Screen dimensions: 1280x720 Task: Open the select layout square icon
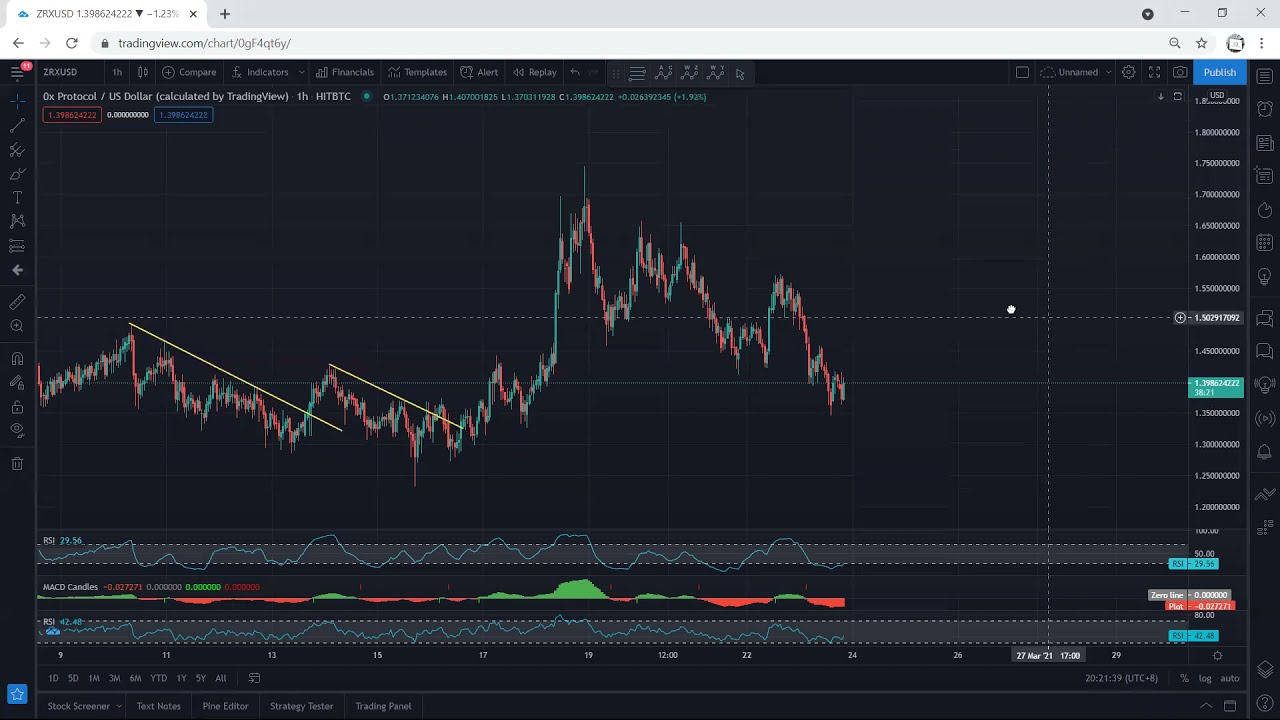(x=1022, y=72)
